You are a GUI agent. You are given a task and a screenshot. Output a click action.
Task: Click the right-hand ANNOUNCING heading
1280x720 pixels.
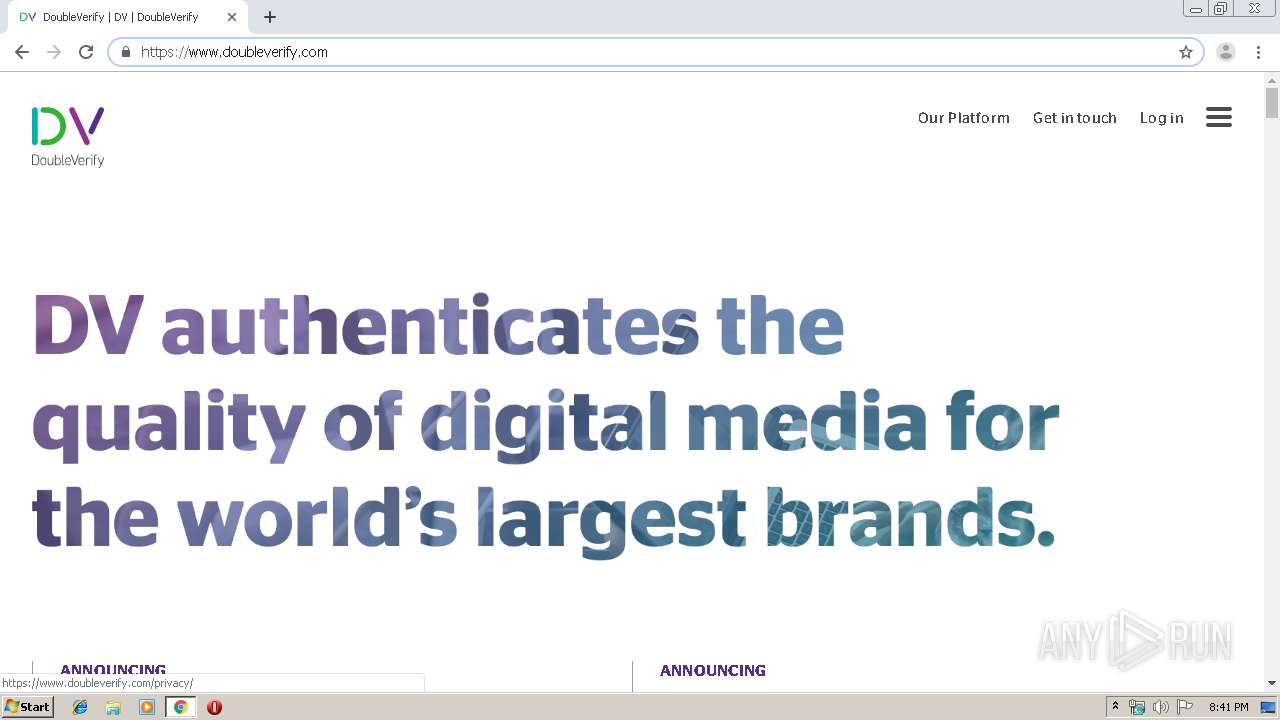[713, 670]
